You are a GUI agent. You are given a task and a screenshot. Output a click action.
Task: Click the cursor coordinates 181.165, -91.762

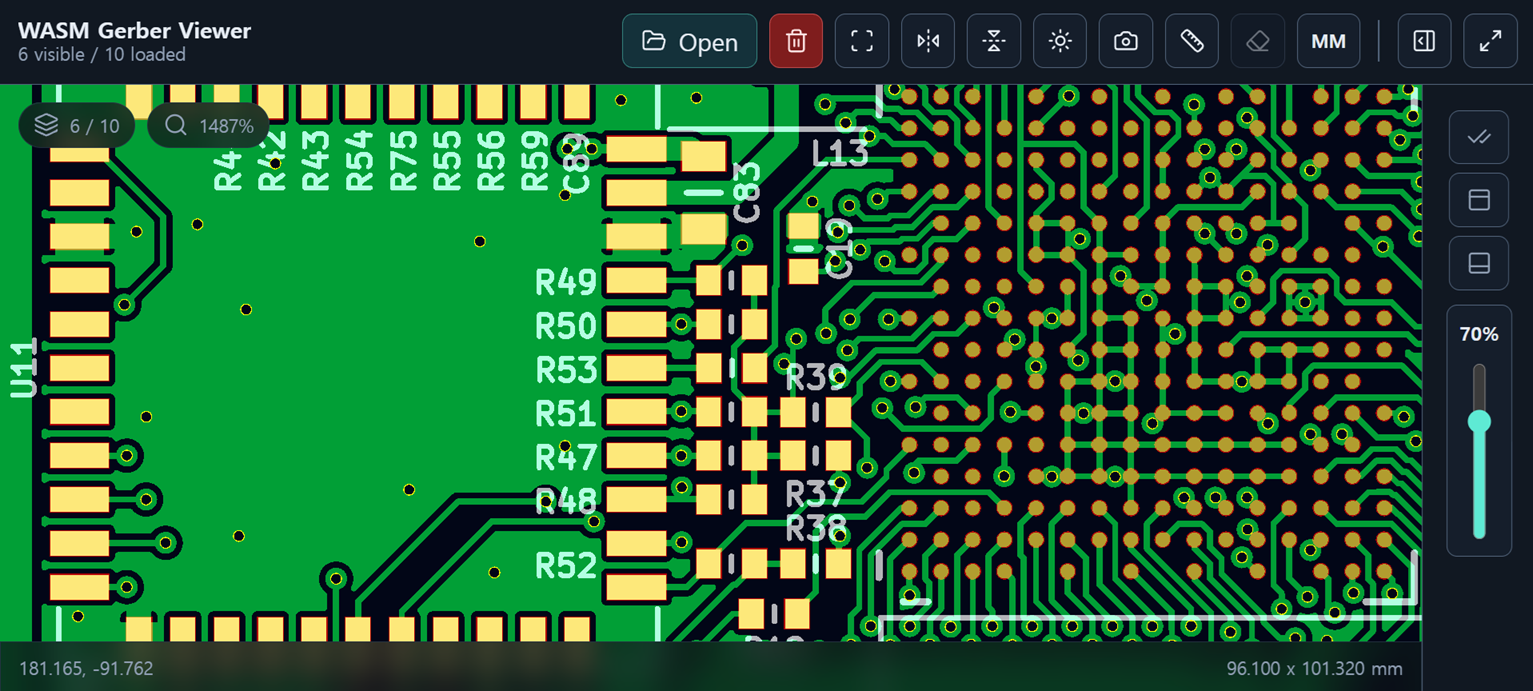(x=86, y=669)
